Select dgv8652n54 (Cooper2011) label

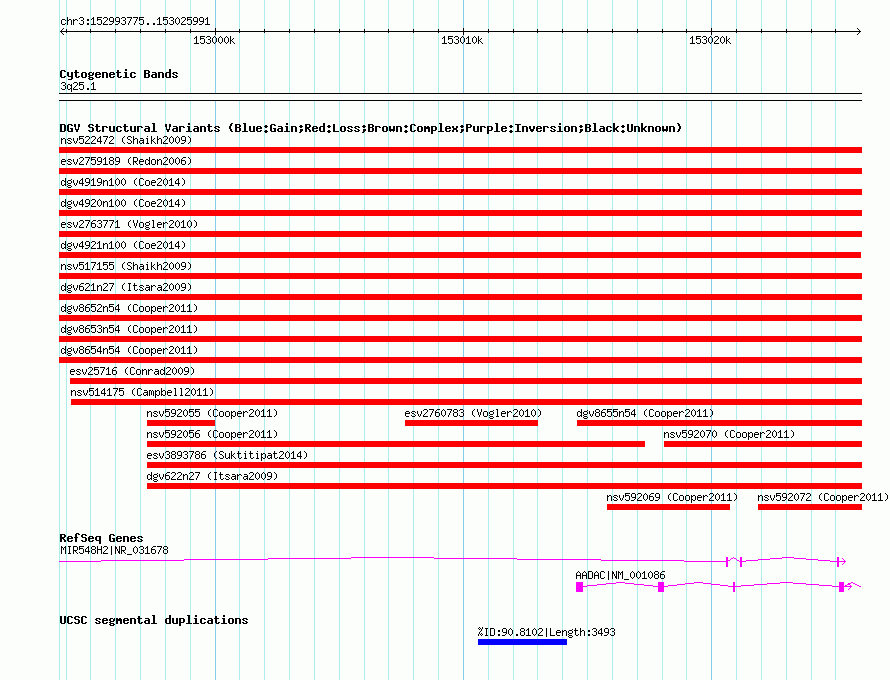(129, 308)
